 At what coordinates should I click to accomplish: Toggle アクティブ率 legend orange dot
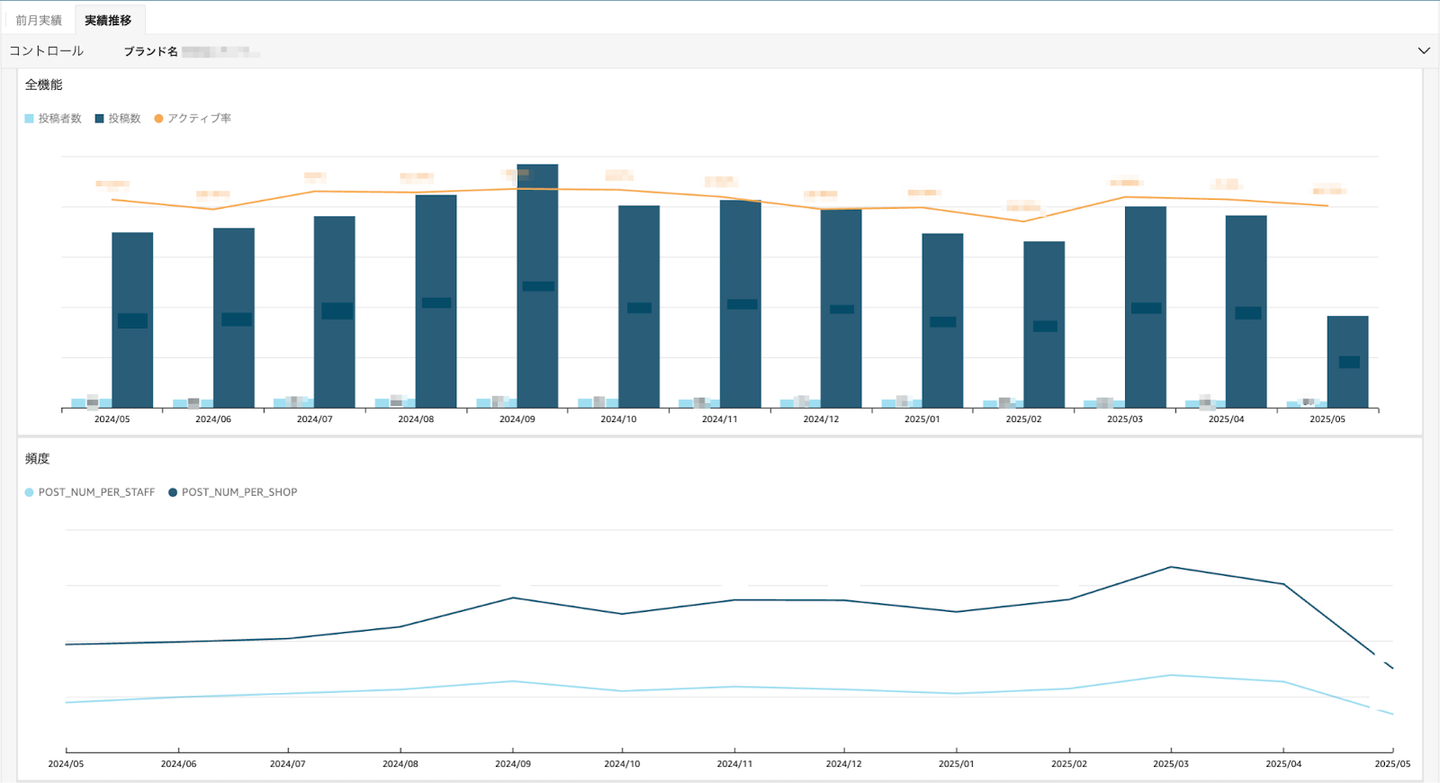point(159,118)
